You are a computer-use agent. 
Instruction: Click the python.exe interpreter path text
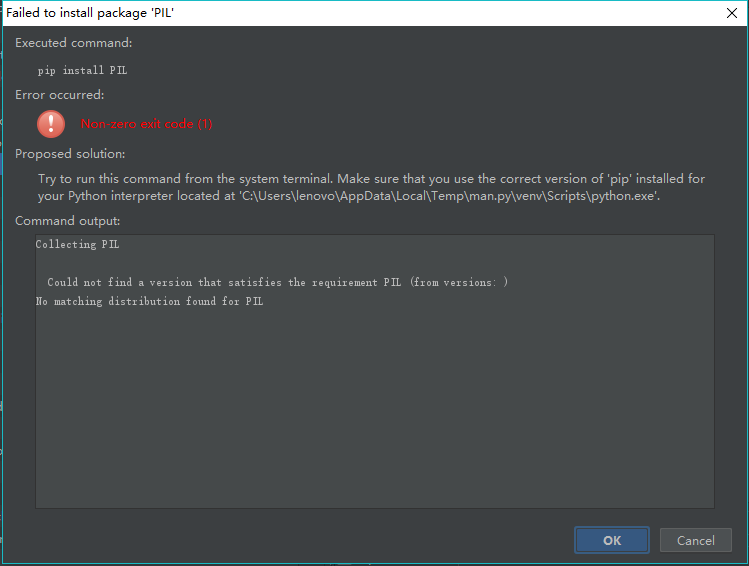449,196
